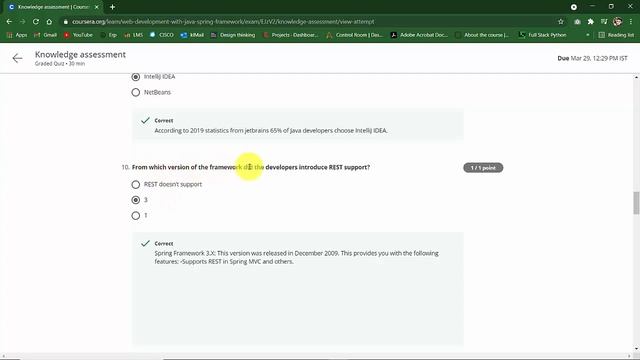Open the kMail bookmark
Image resolution: width=640 pixels, height=360 pixels.
click(x=192, y=35)
